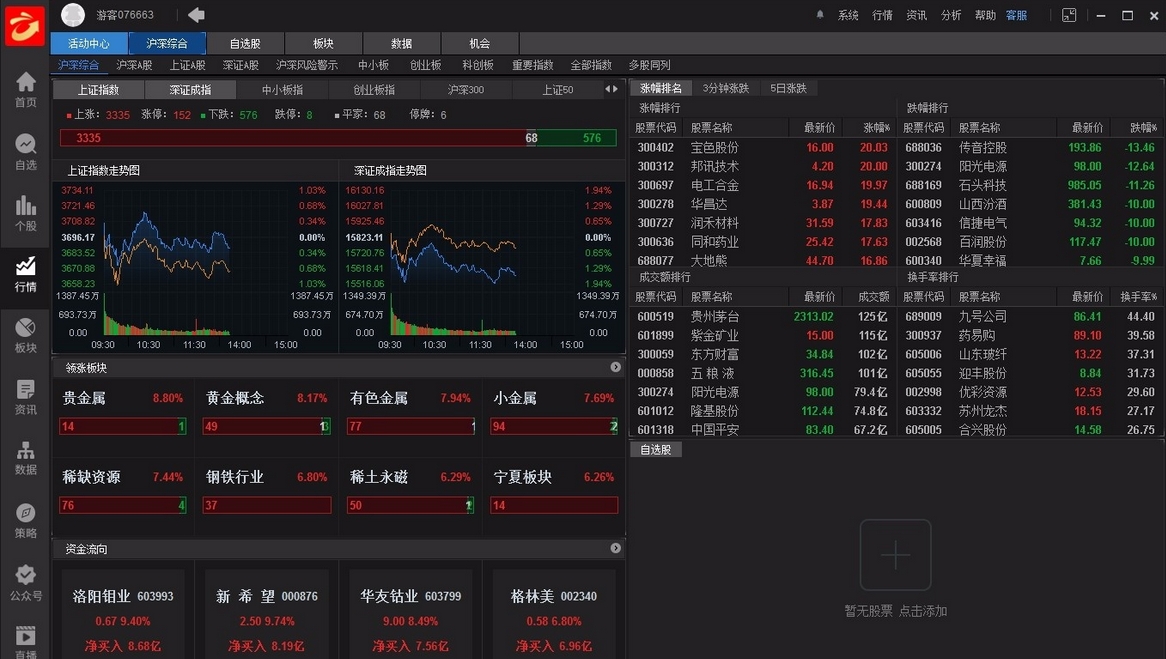The height and width of the screenshot is (659, 1166).
Task: Open the 系统 menu in the title bar
Action: (x=848, y=14)
